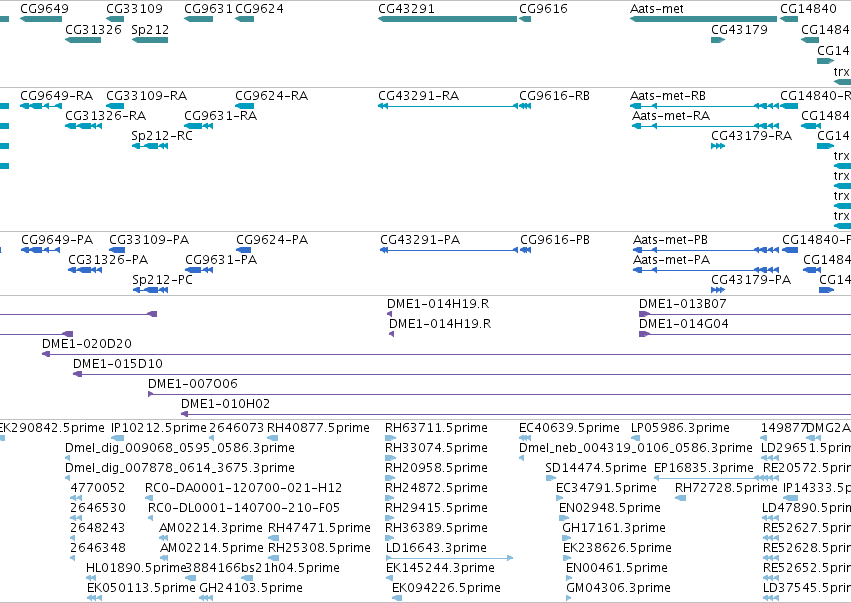The height and width of the screenshot is (603, 851).
Task: Open EST EP16835.3prime
Action: pos(704,468)
